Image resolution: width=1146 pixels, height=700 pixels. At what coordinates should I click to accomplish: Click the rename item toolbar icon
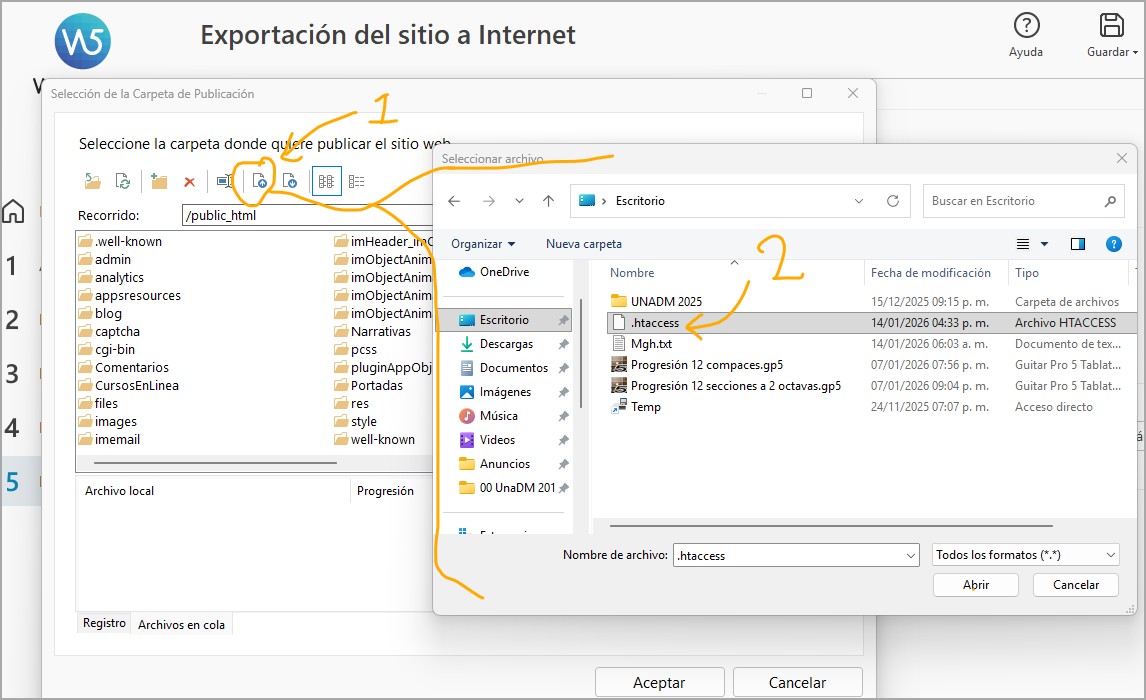pyautogui.click(x=225, y=181)
